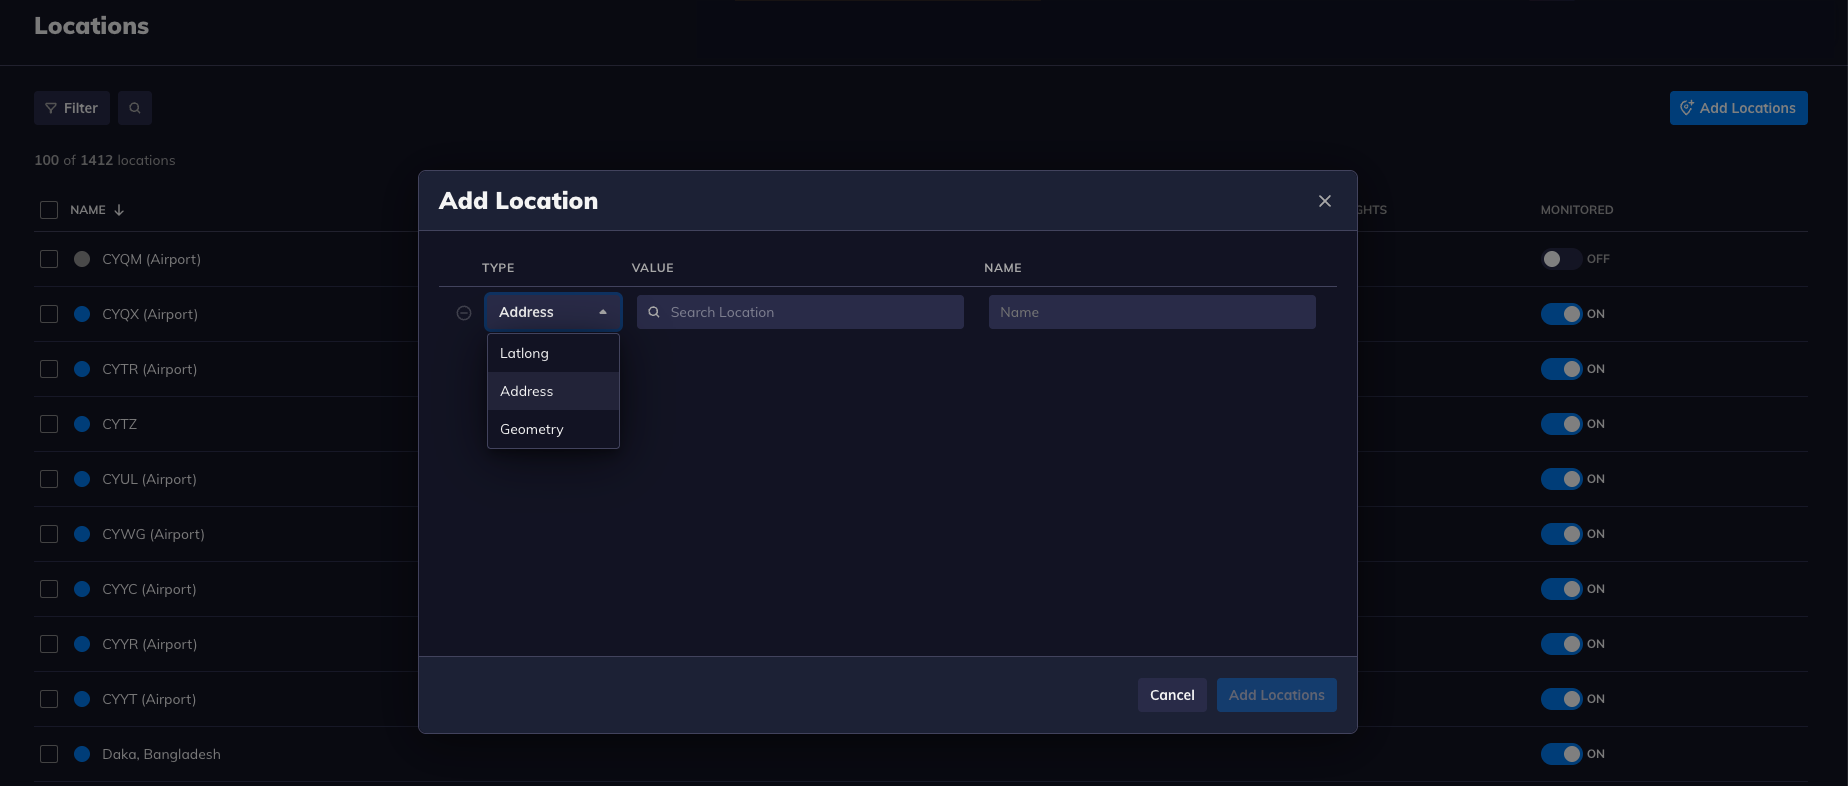
Task: Click the blue status dot for CYYT
Action: [82, 699]
